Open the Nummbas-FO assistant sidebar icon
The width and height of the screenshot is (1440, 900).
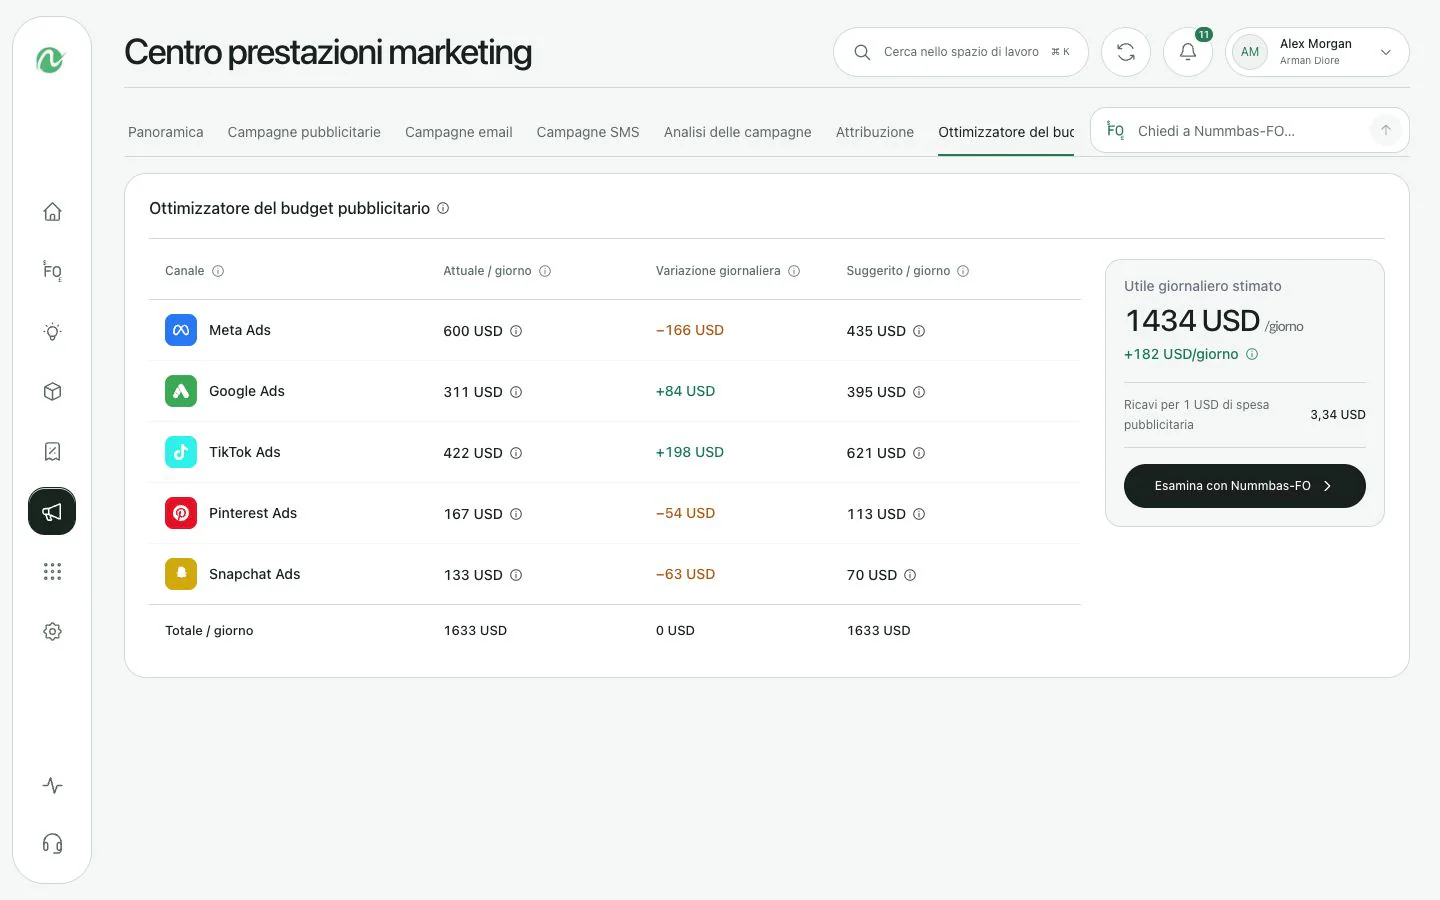point(52,271)
